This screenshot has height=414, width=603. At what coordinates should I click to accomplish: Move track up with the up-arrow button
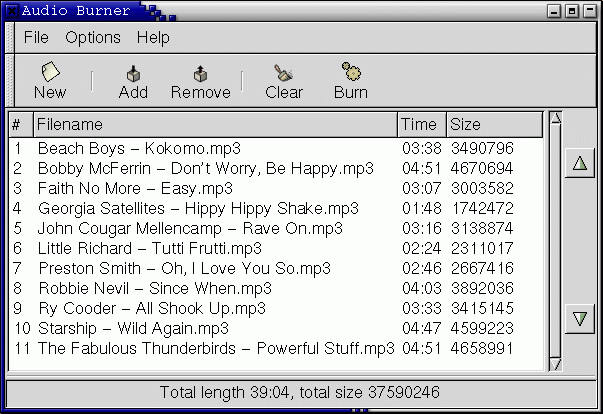tap(580, 163)
